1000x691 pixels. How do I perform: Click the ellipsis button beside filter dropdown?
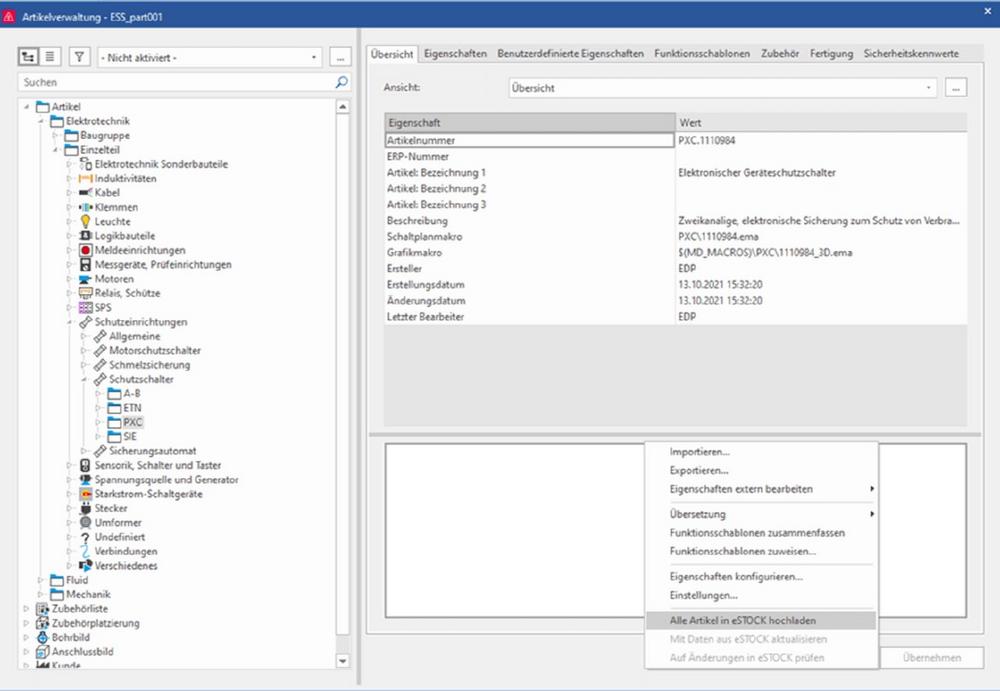(341, 57)
